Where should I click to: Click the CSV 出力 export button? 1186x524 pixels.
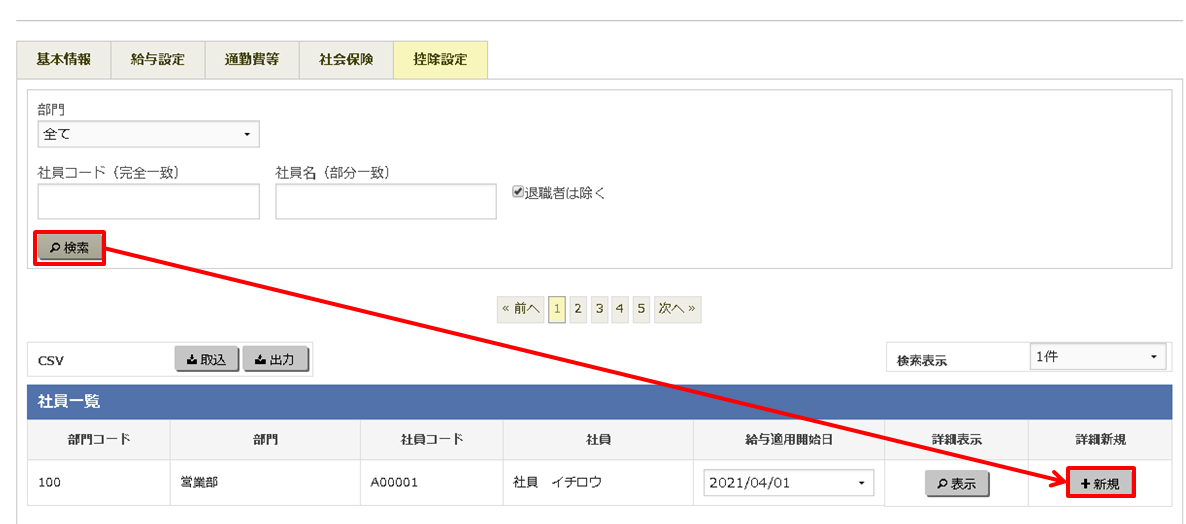pyautogui.click(x=275, y=360)
